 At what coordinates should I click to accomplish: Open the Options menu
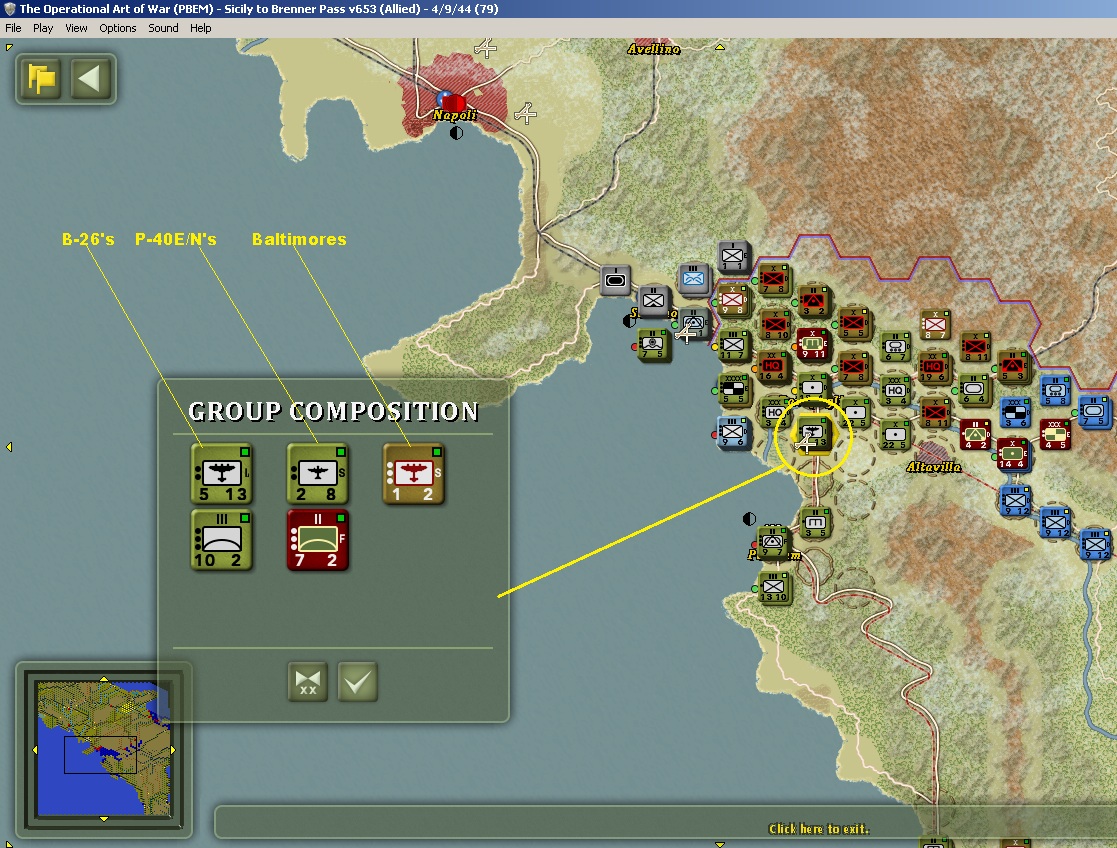[x=118, y=28]
